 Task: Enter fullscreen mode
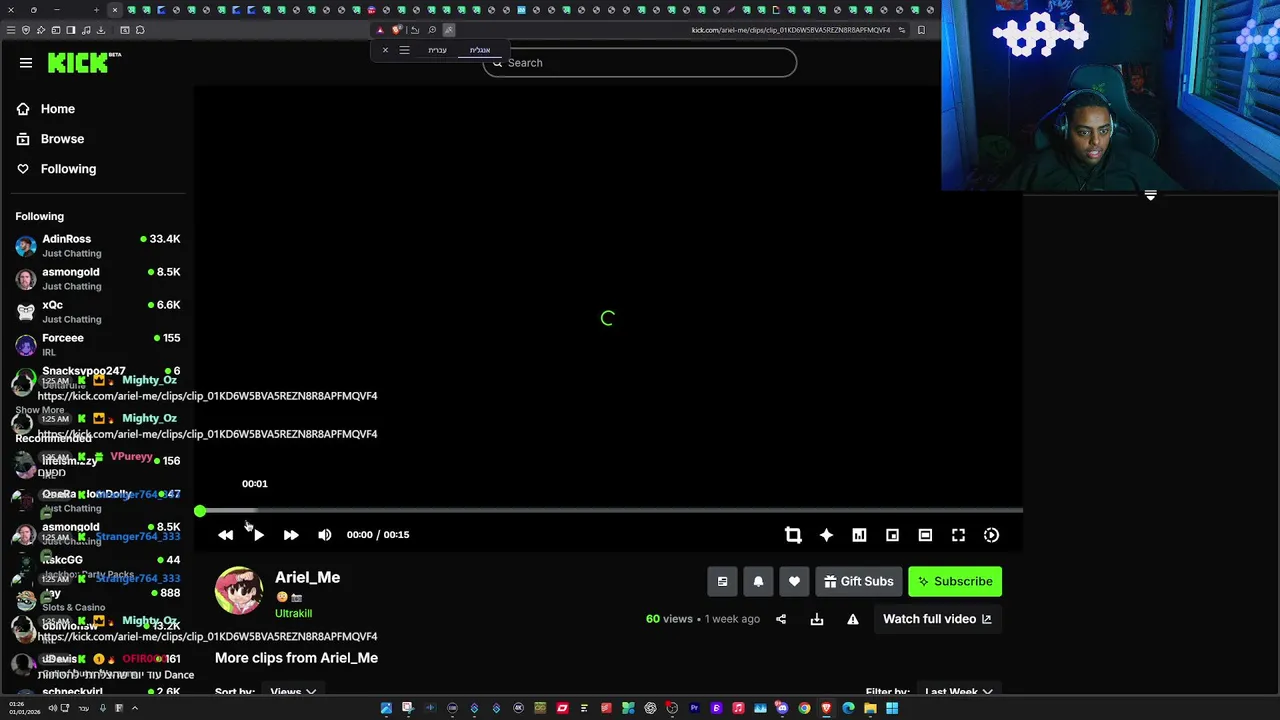958,535
